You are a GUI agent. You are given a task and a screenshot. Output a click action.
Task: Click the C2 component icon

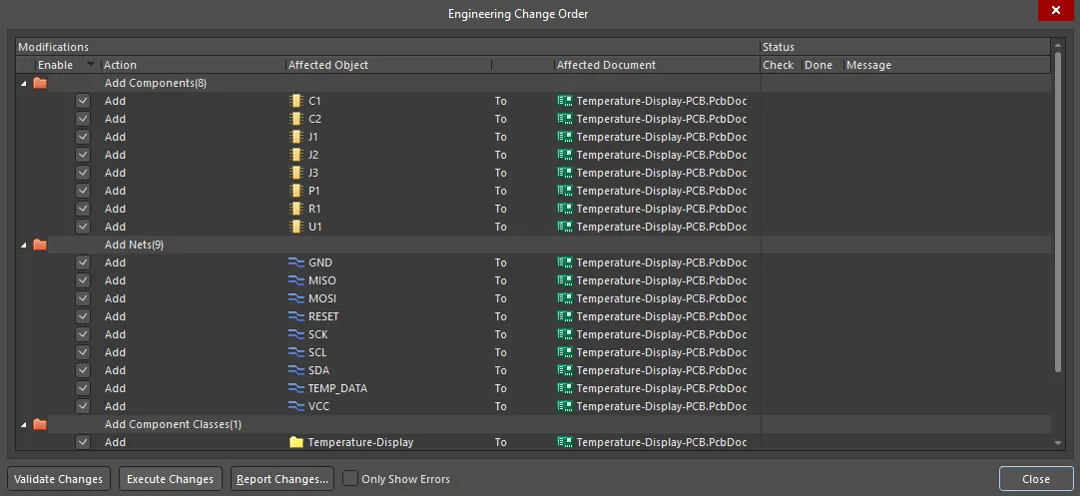[296, 118]
